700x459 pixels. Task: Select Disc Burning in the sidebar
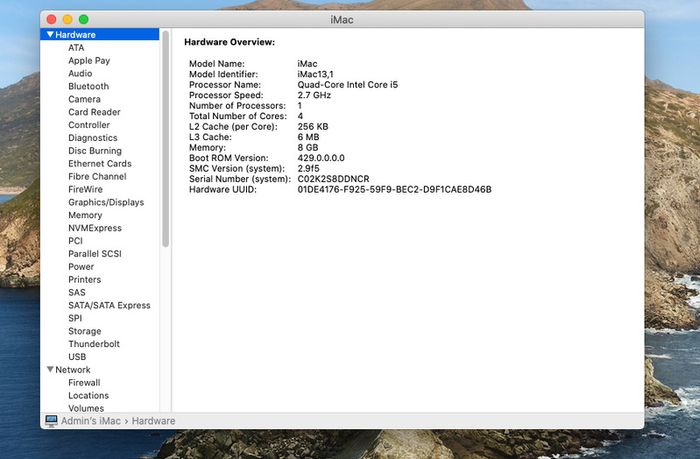click(95, 151)
